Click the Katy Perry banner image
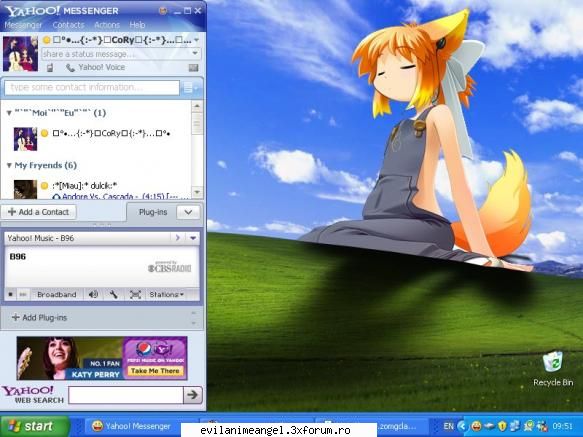 [70, 358]
